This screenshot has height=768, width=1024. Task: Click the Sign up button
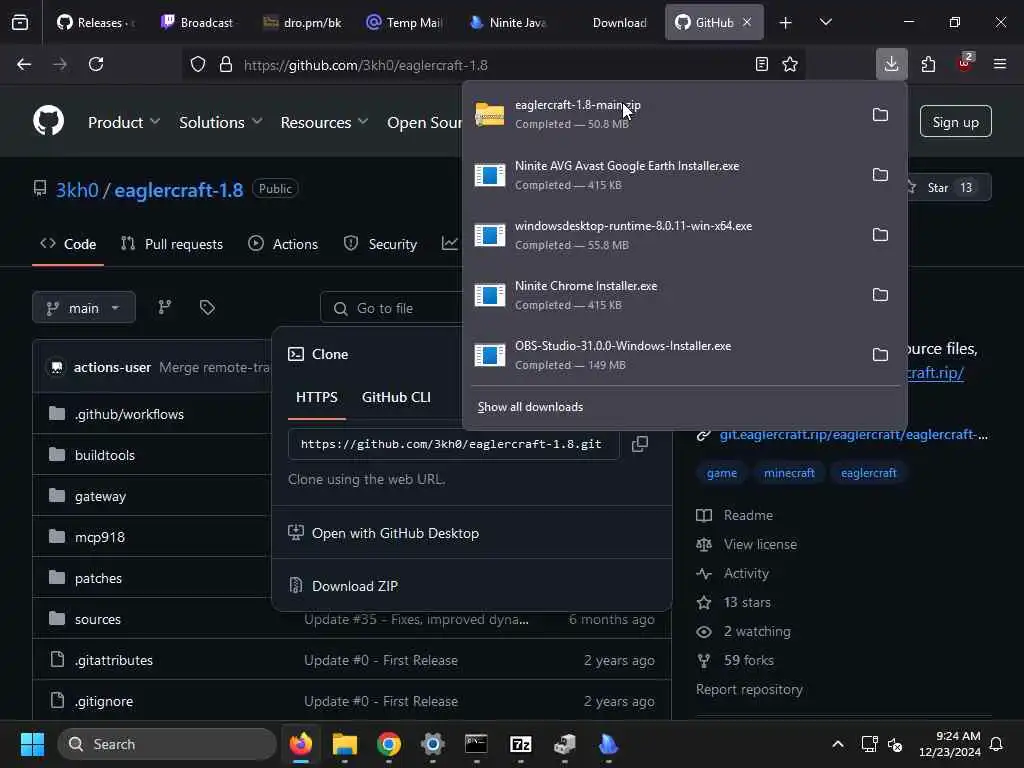[x=955, y=122]
